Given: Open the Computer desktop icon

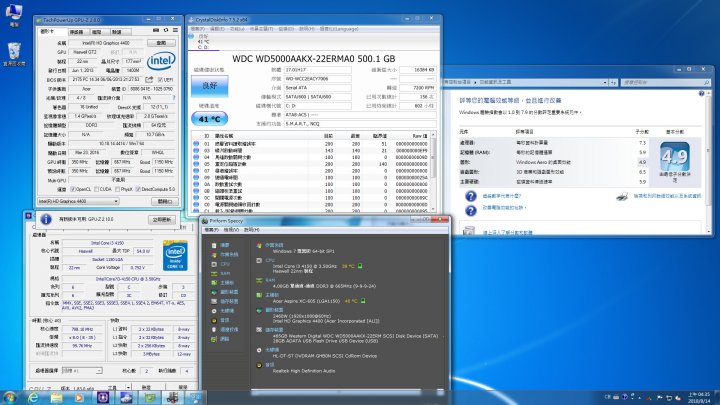Looking at the screenshot, I should click(x=14, y=15).
